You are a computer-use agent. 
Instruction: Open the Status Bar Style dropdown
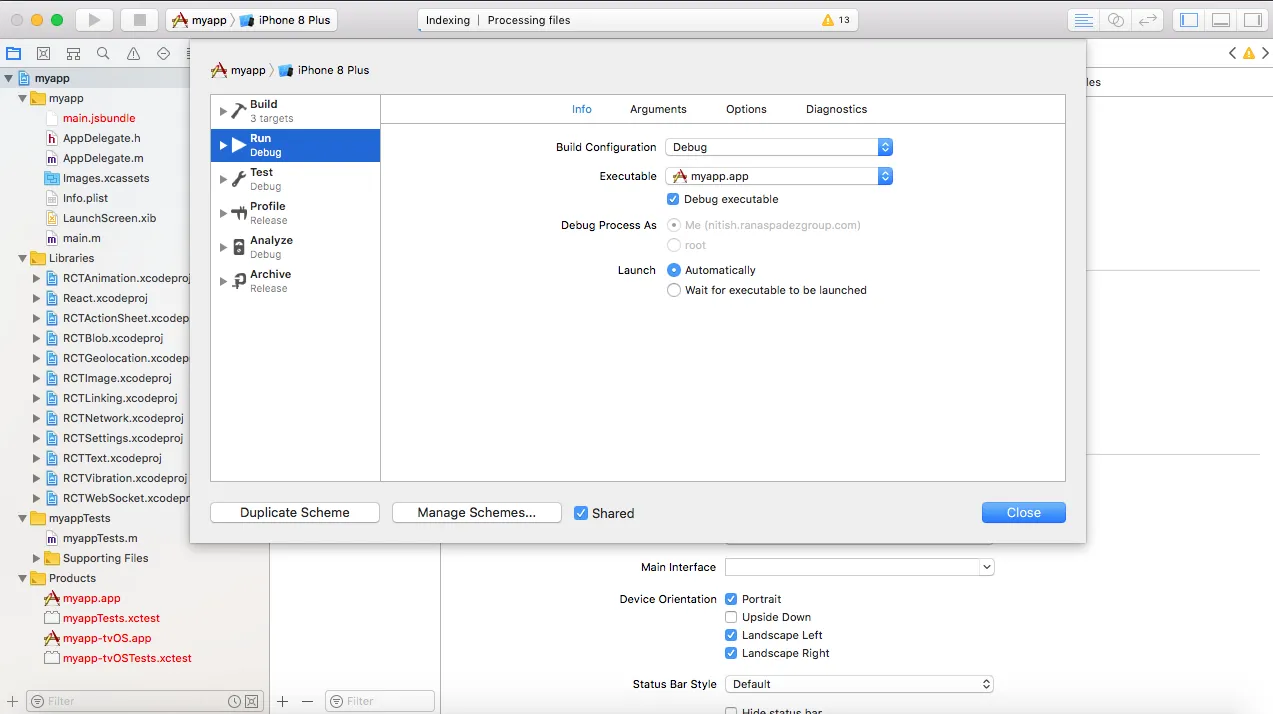[860, 684]
